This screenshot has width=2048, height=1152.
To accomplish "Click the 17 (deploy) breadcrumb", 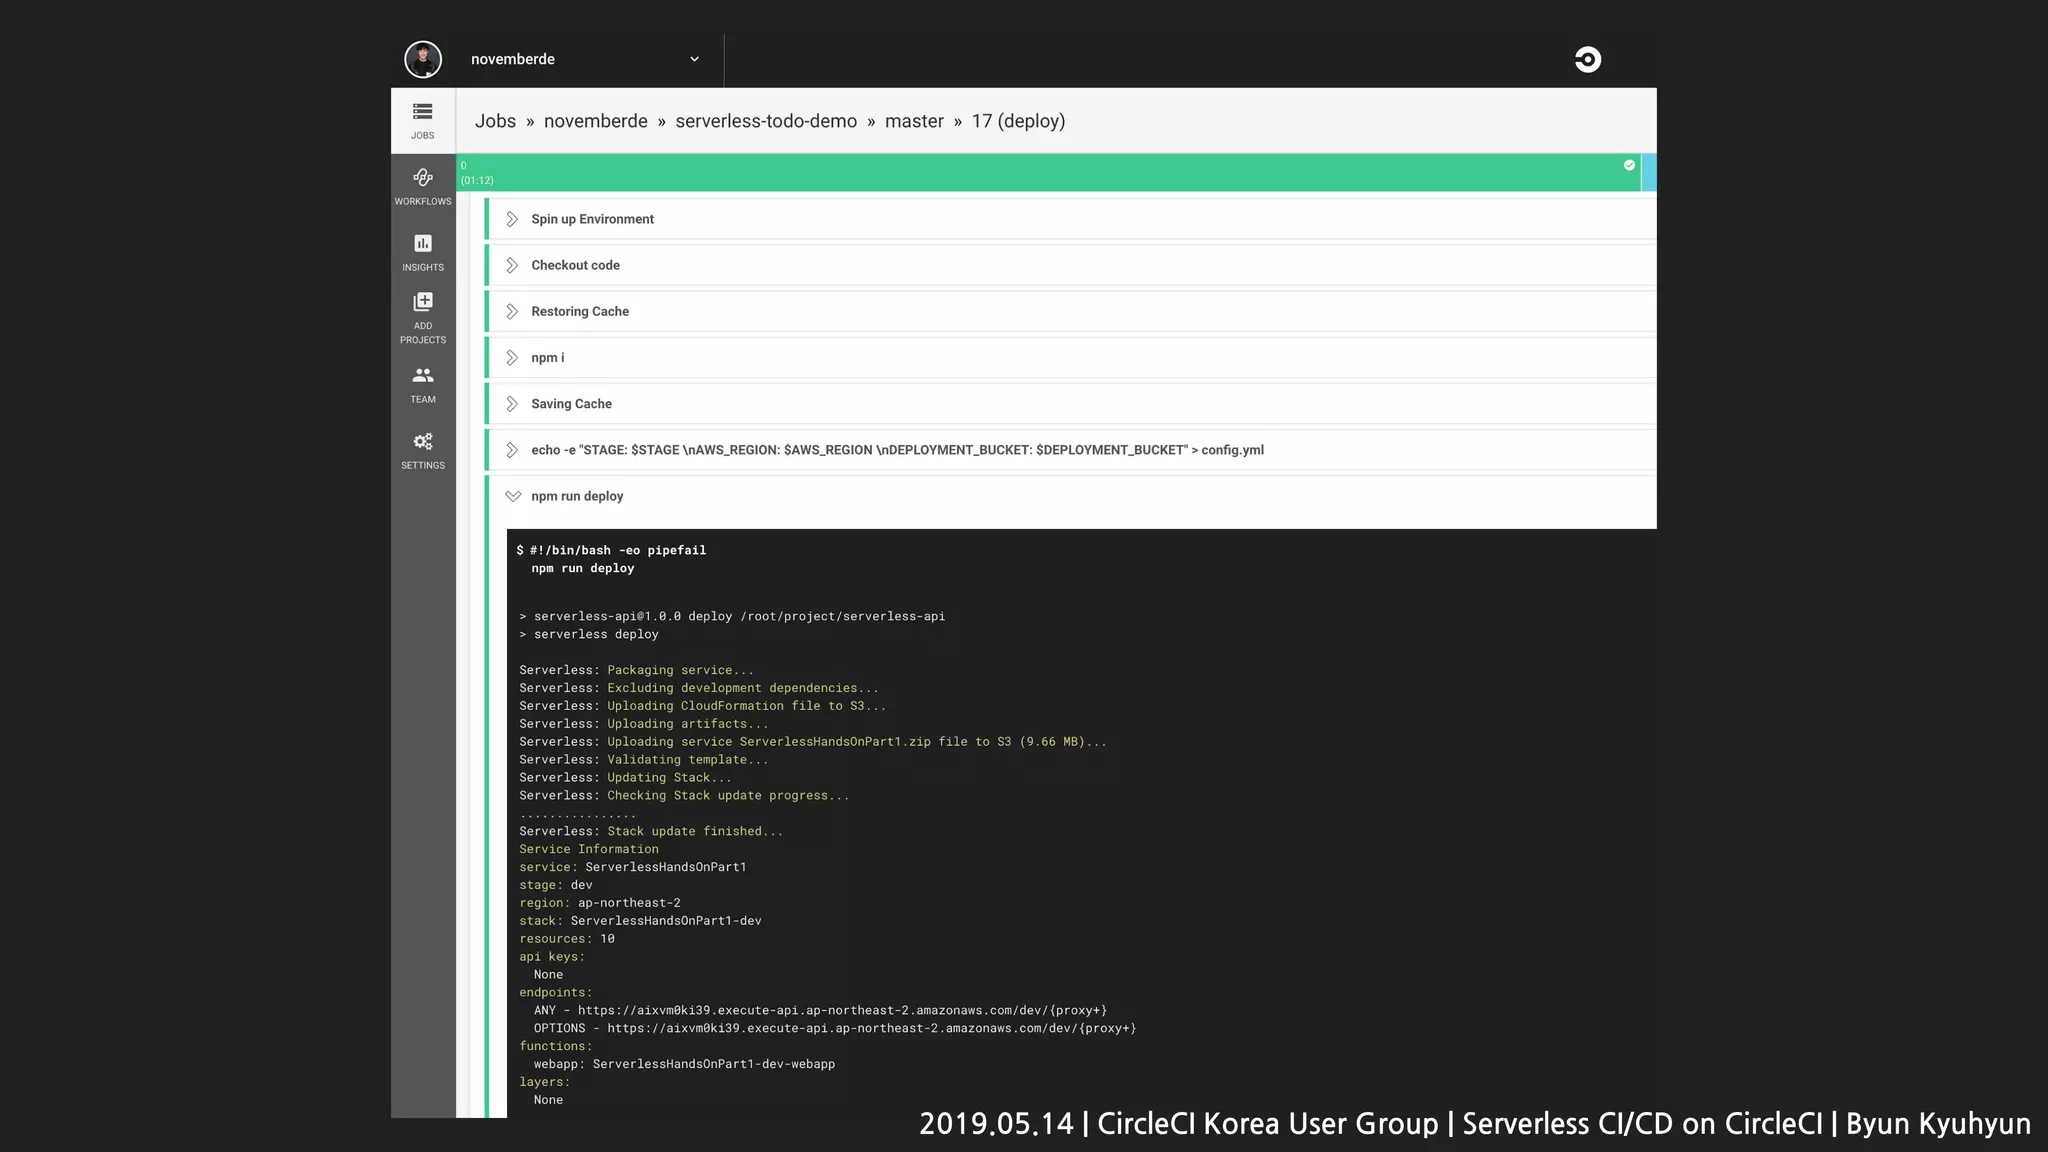I will pos(1018,121).
